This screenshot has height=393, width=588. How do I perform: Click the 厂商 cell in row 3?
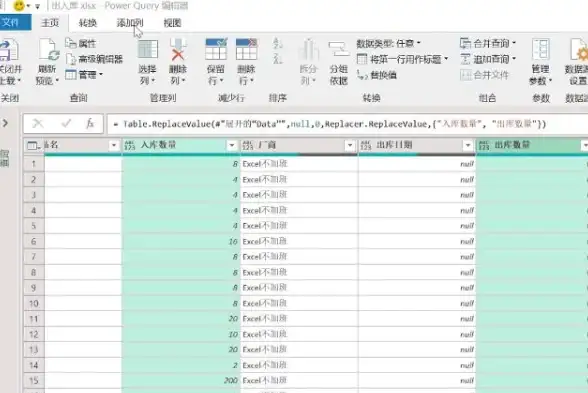point(298,195)
